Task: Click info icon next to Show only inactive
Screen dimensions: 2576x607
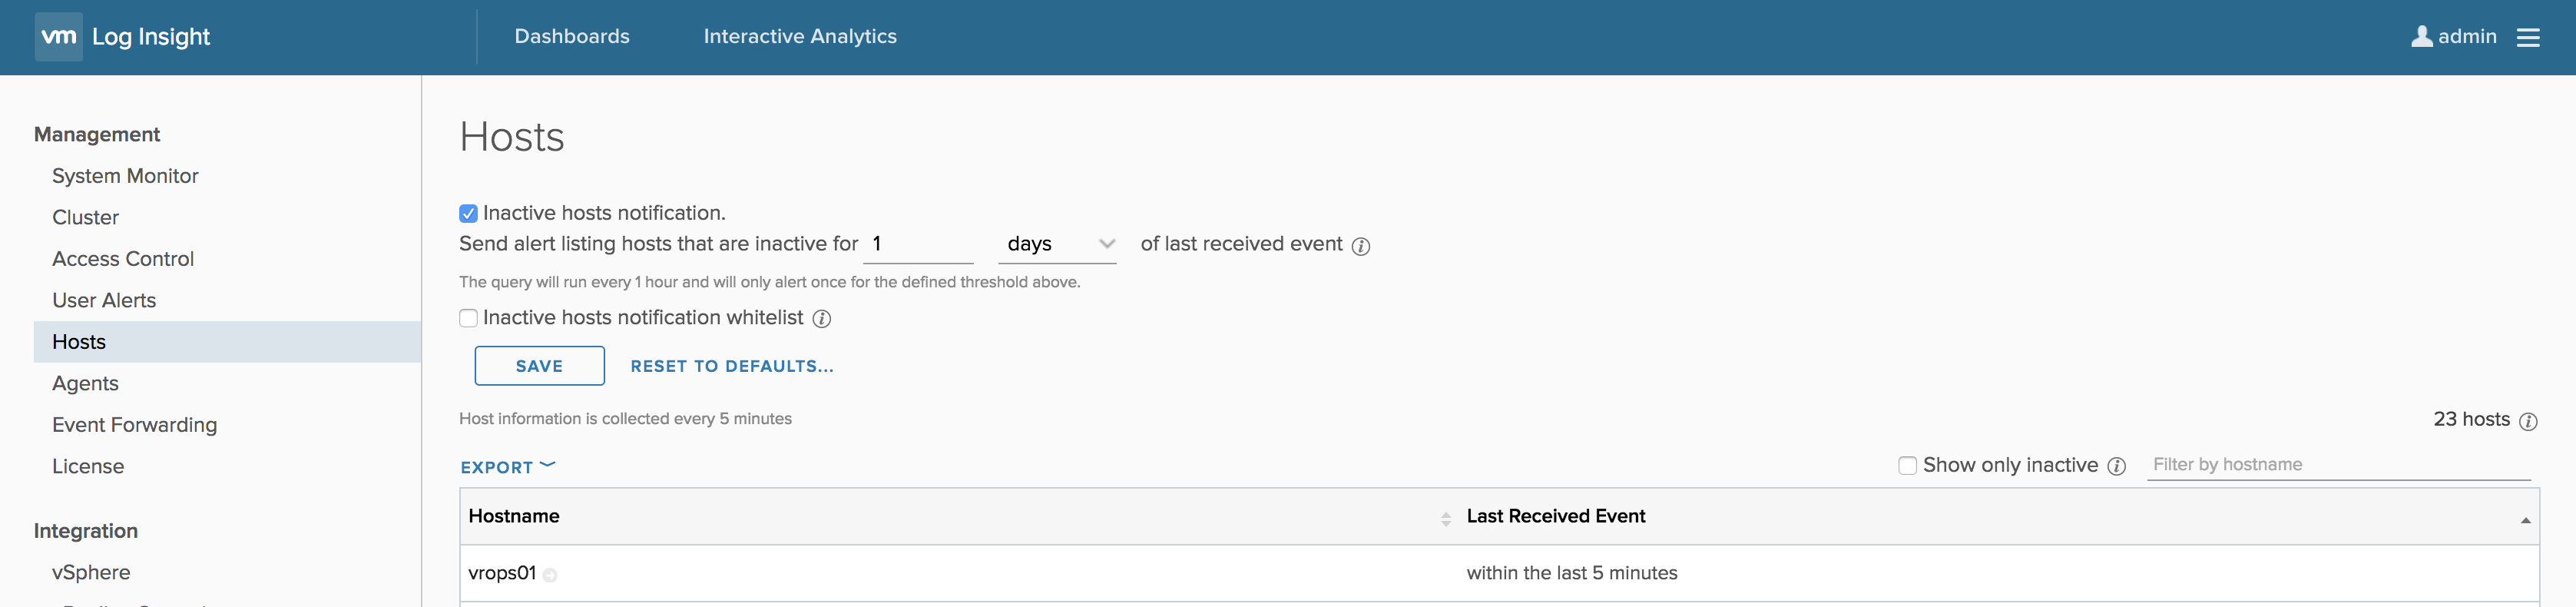Action: click(x=2116, y=466)
